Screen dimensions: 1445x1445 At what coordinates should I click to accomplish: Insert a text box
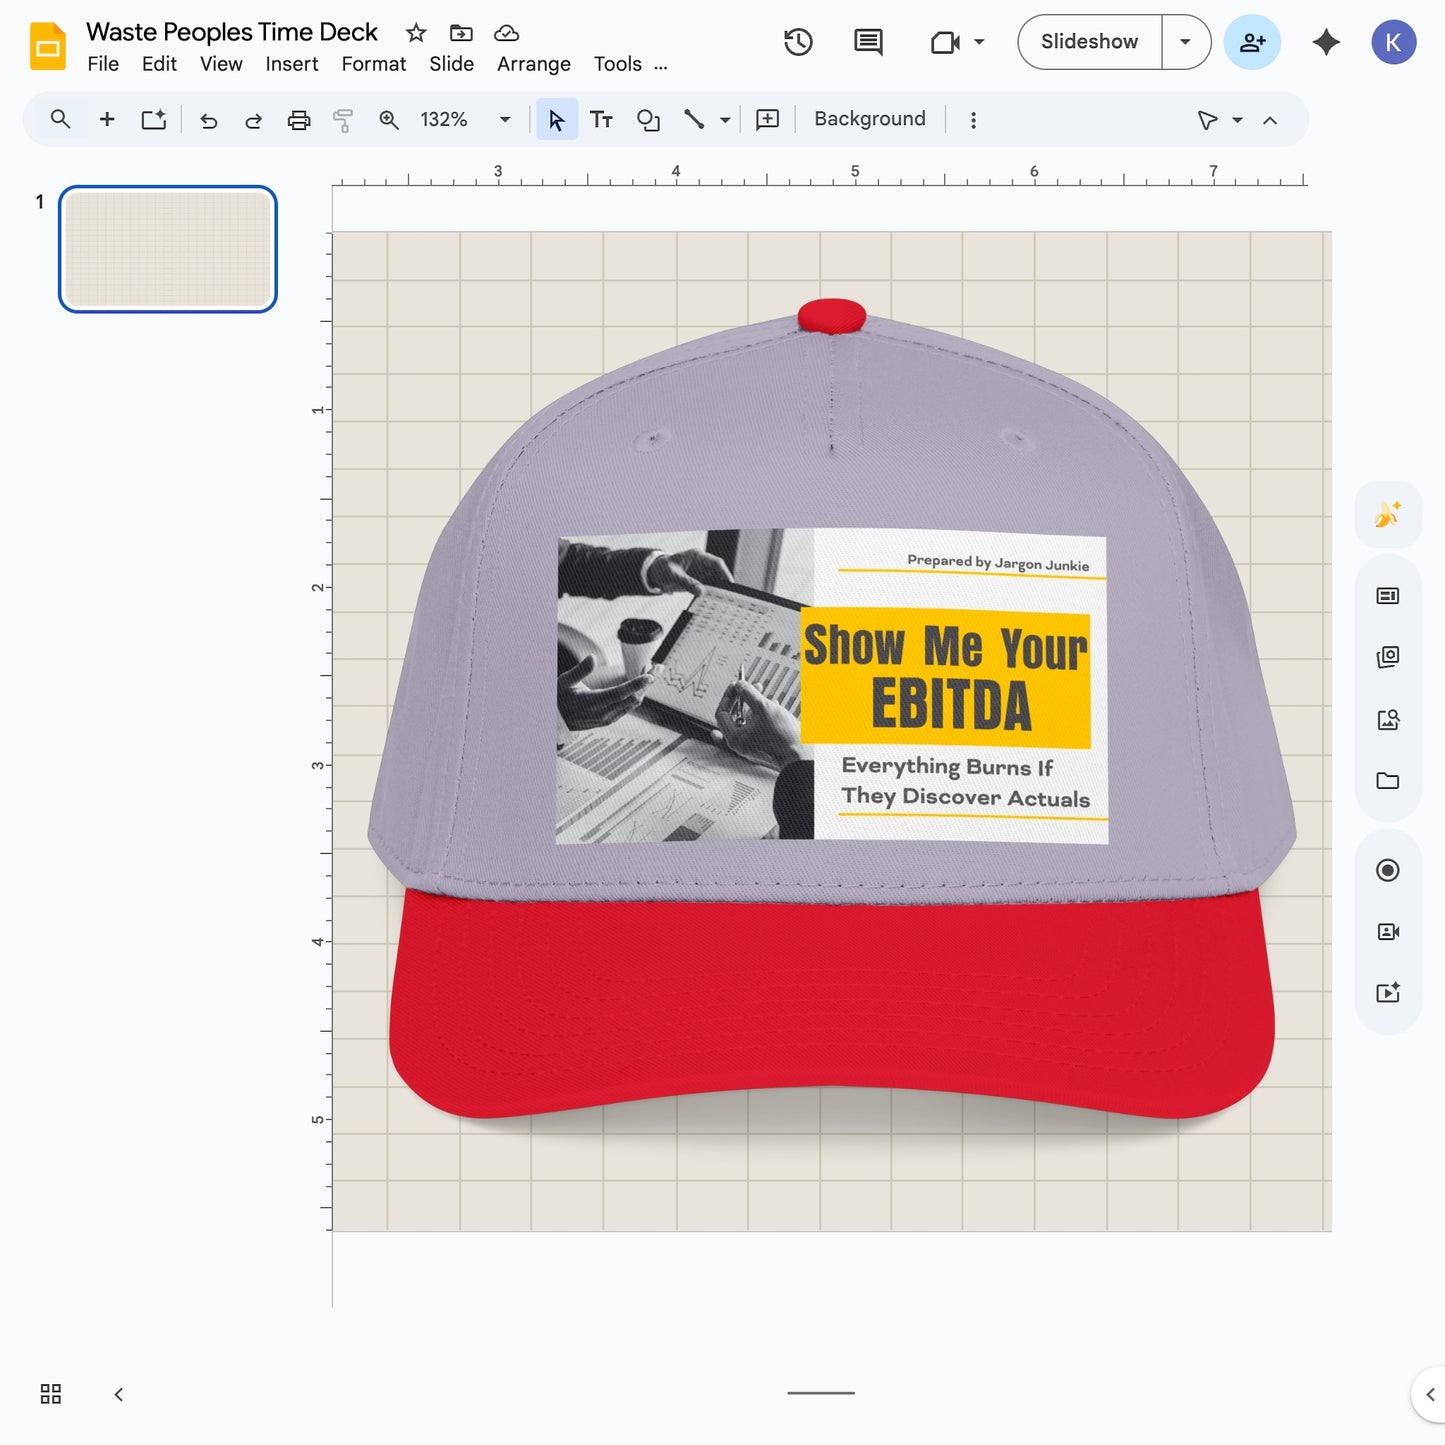pos(601,120)
